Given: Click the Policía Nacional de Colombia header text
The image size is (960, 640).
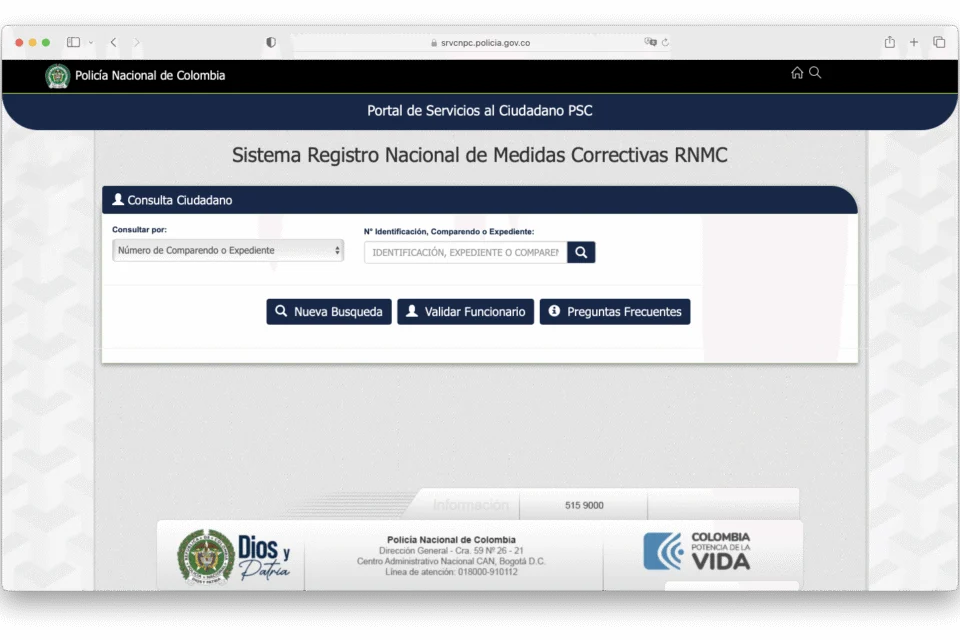Looking at the screenshot, I should click(150, 76).
